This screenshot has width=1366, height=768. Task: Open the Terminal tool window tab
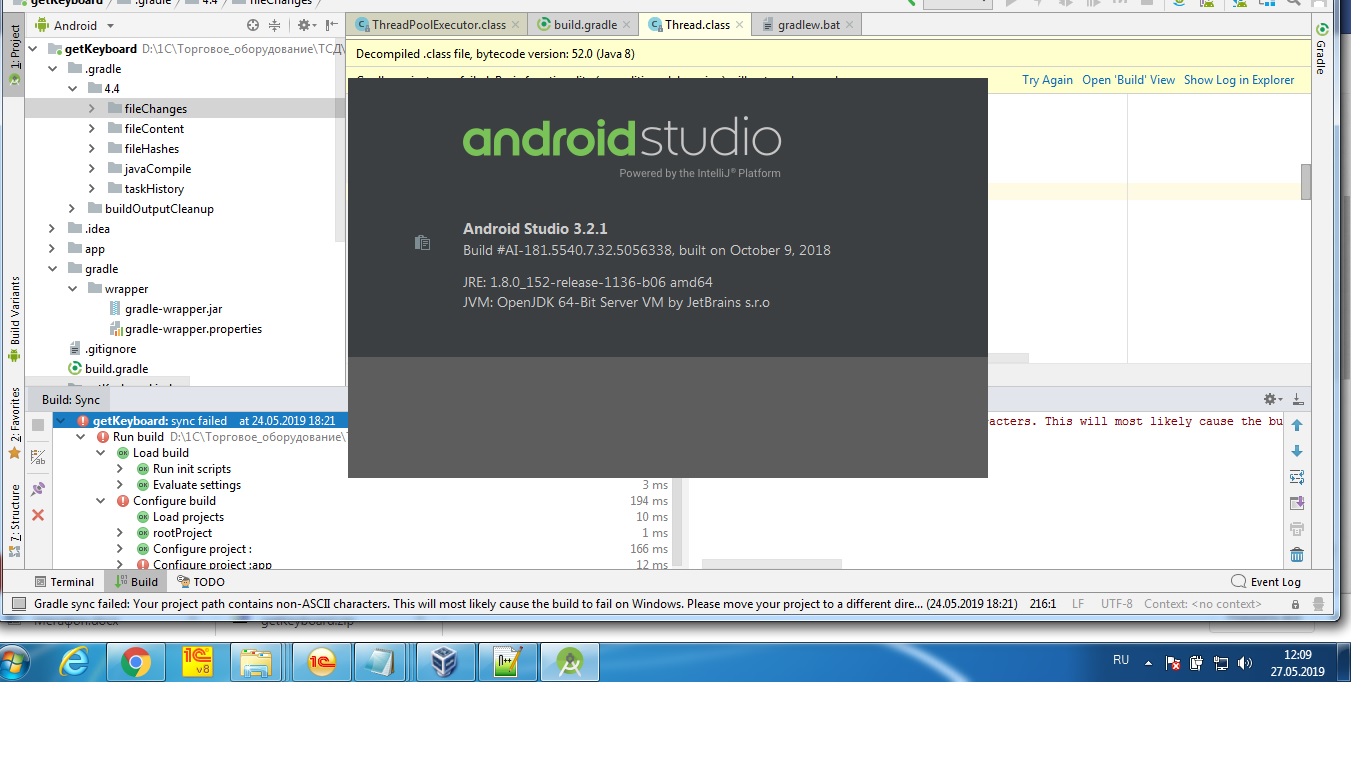point(64,582)
